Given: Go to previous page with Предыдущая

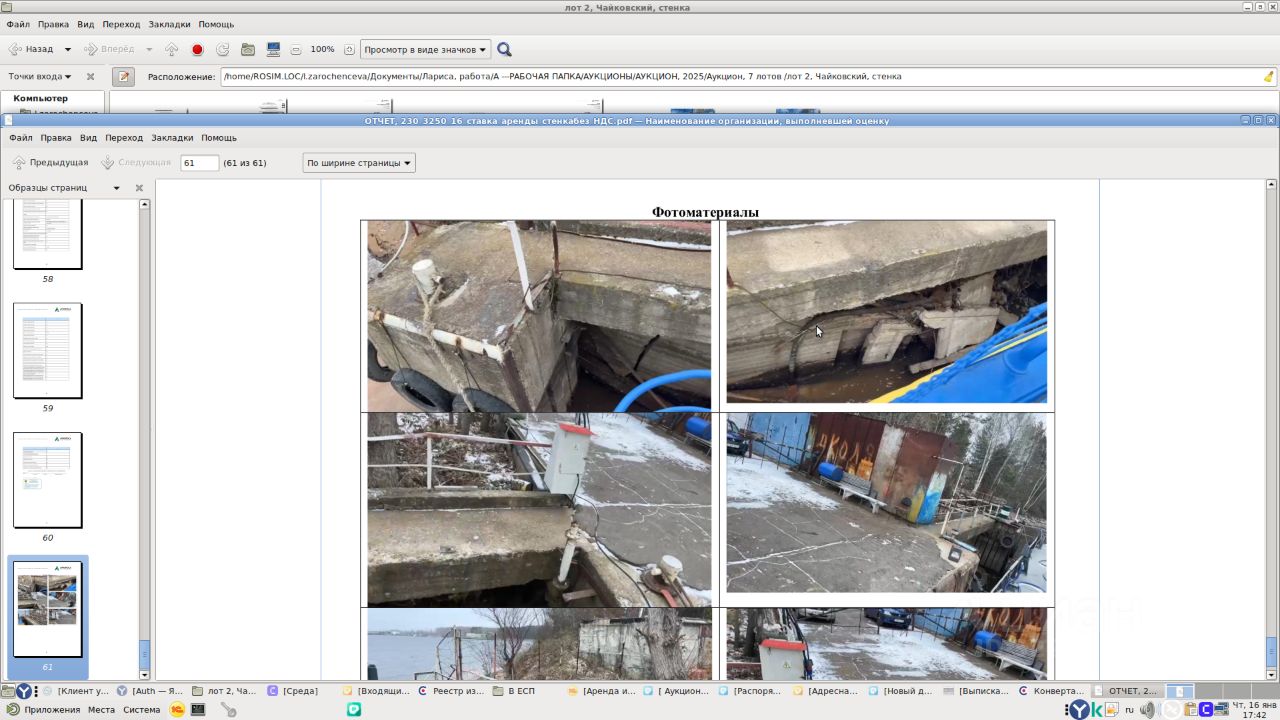Looking at the screenshot, I should click(50, 163).
